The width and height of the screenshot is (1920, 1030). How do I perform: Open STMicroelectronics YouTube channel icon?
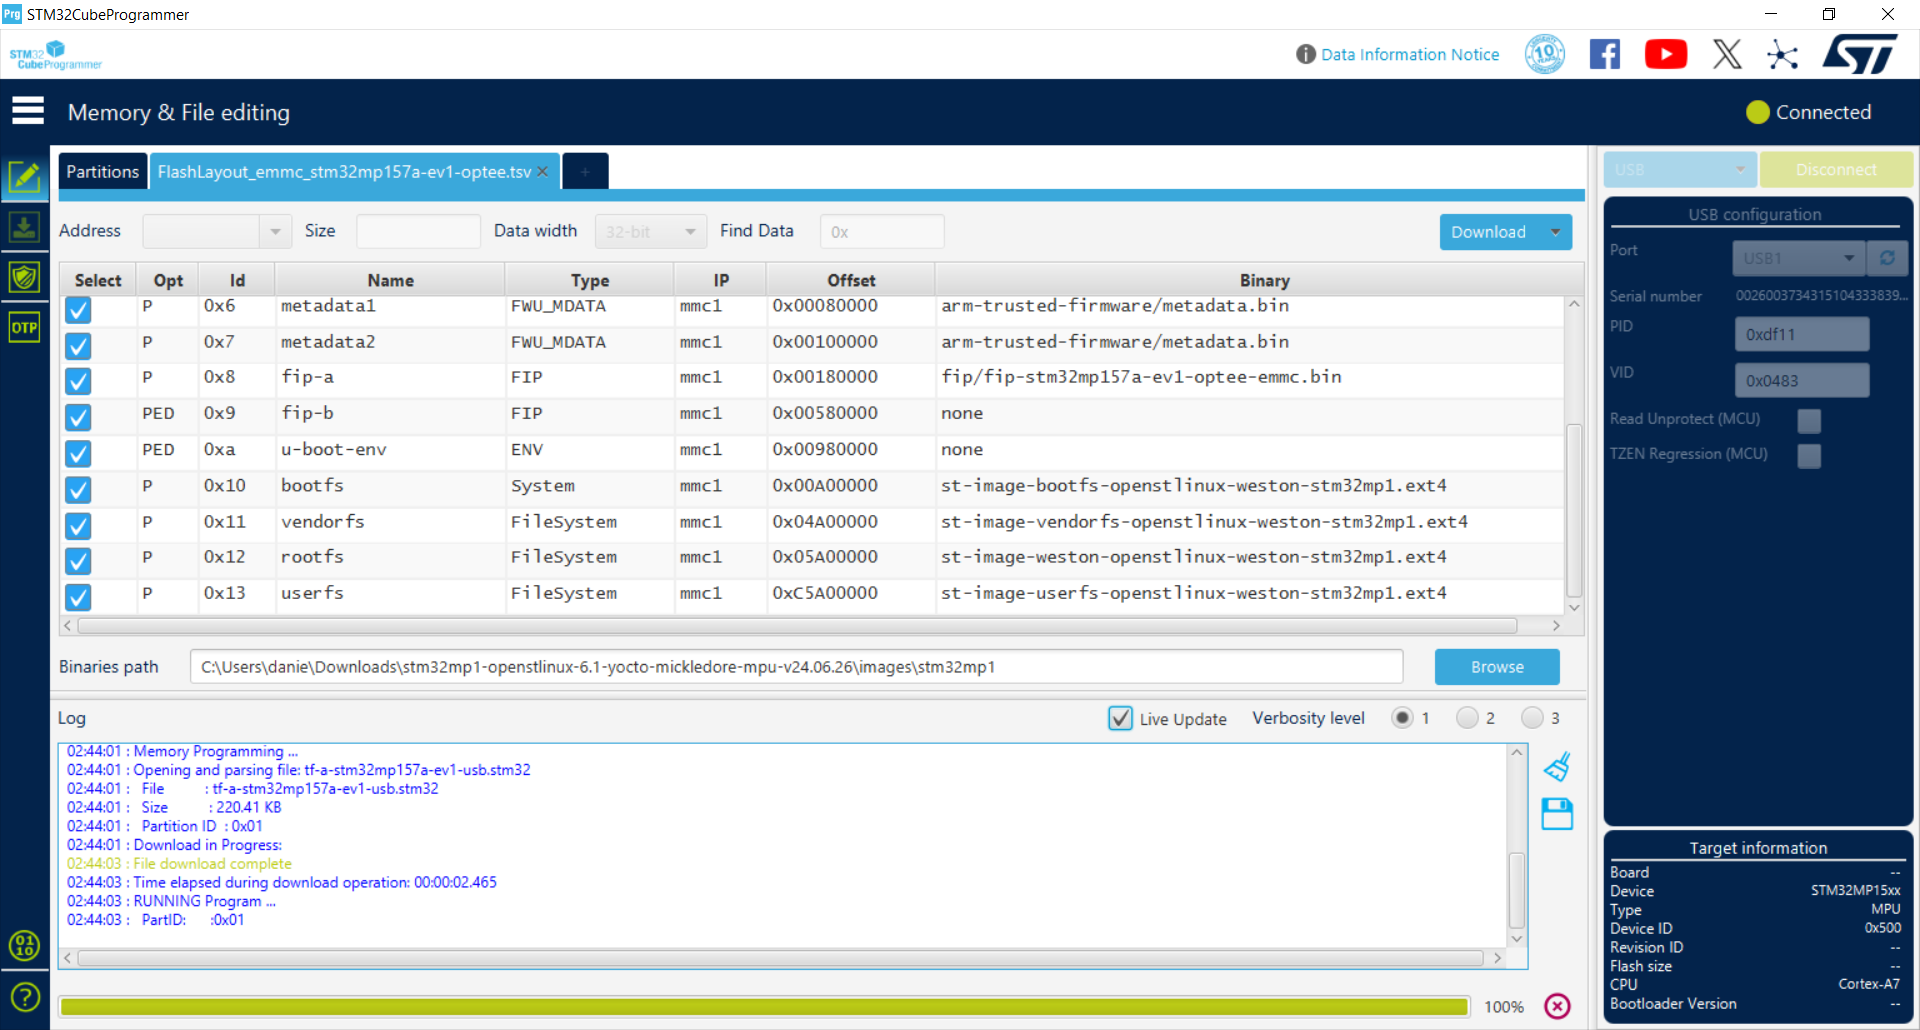(x=1665, y=54)
